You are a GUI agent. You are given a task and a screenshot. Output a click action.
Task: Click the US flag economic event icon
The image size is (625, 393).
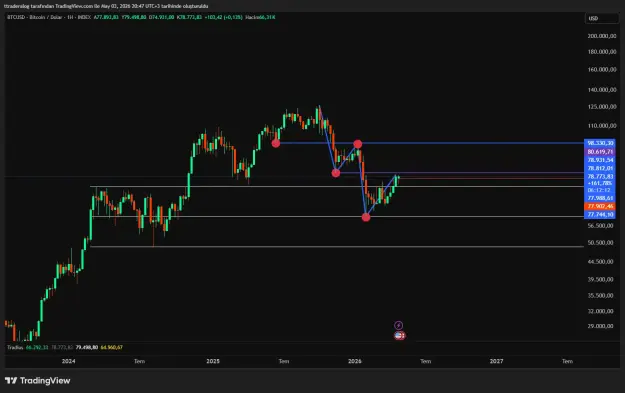[x=399, y=336]
